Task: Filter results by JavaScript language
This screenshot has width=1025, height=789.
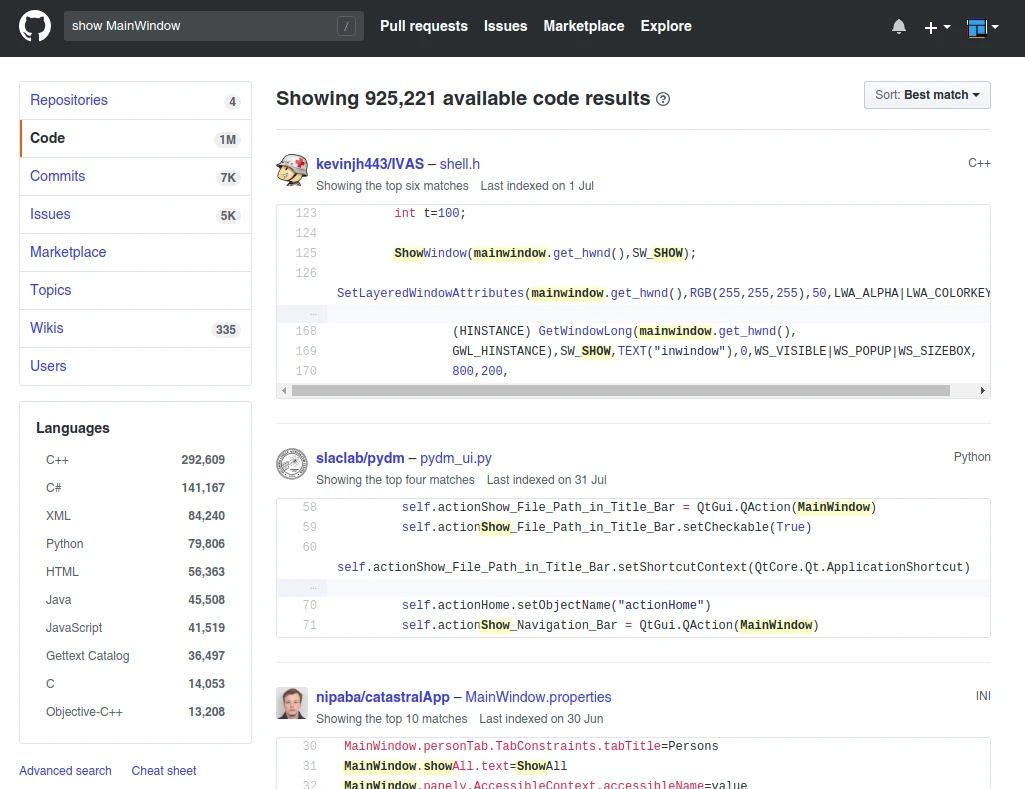Action: coord(135,628)
